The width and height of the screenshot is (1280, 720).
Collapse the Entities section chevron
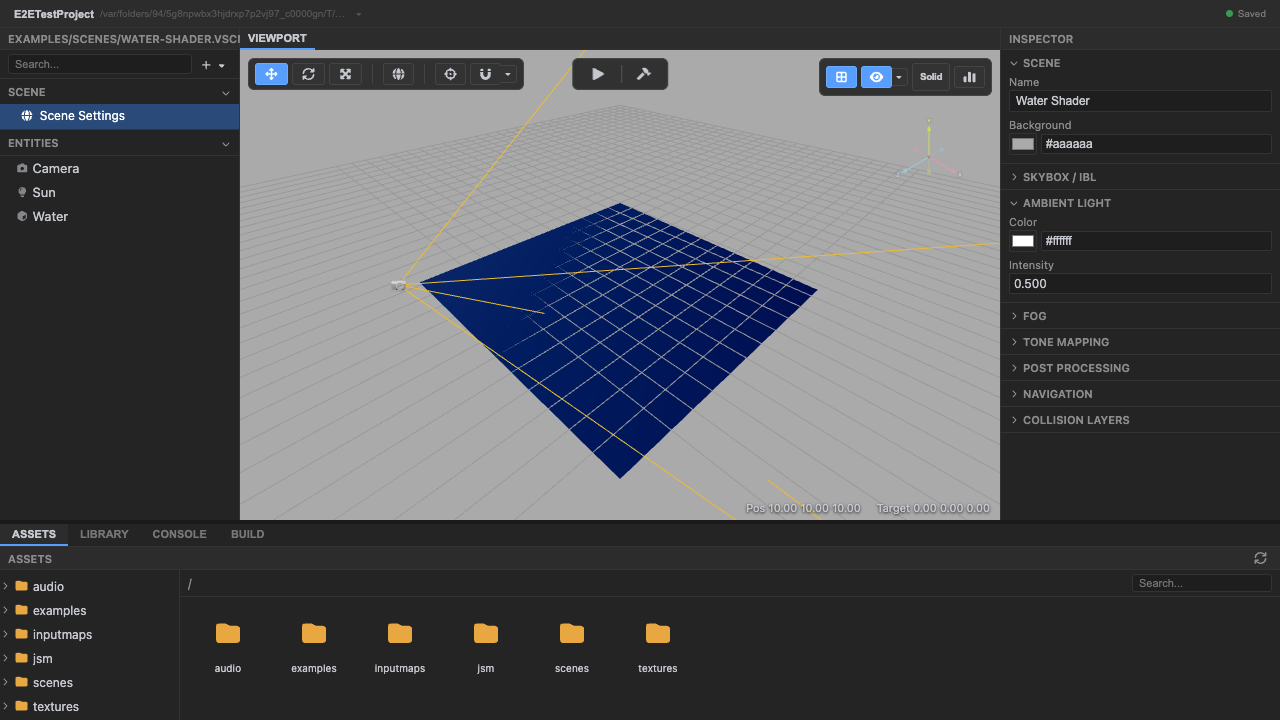(x=226, y=144)
